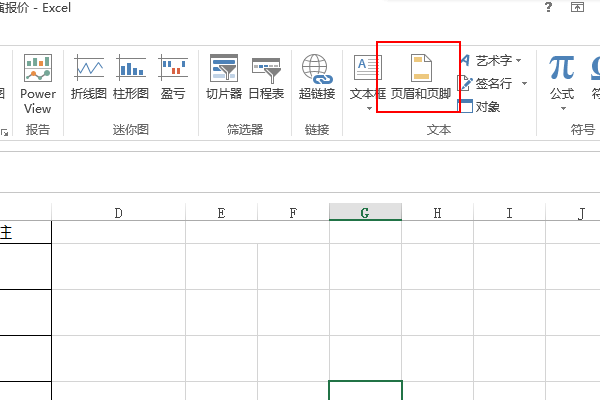This screenshot has height=400, width=600.
Task: Insert a Power View report
Action: 38,84
